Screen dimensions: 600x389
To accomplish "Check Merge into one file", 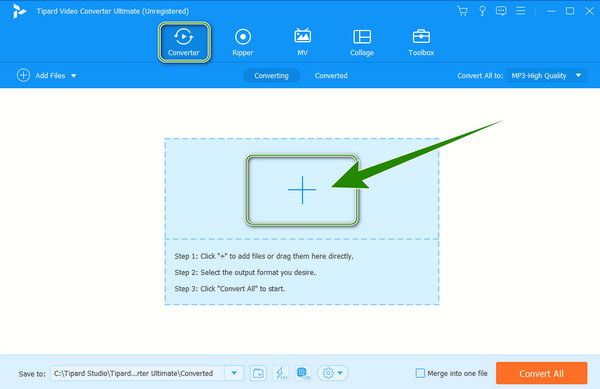I will click(420, 373).
